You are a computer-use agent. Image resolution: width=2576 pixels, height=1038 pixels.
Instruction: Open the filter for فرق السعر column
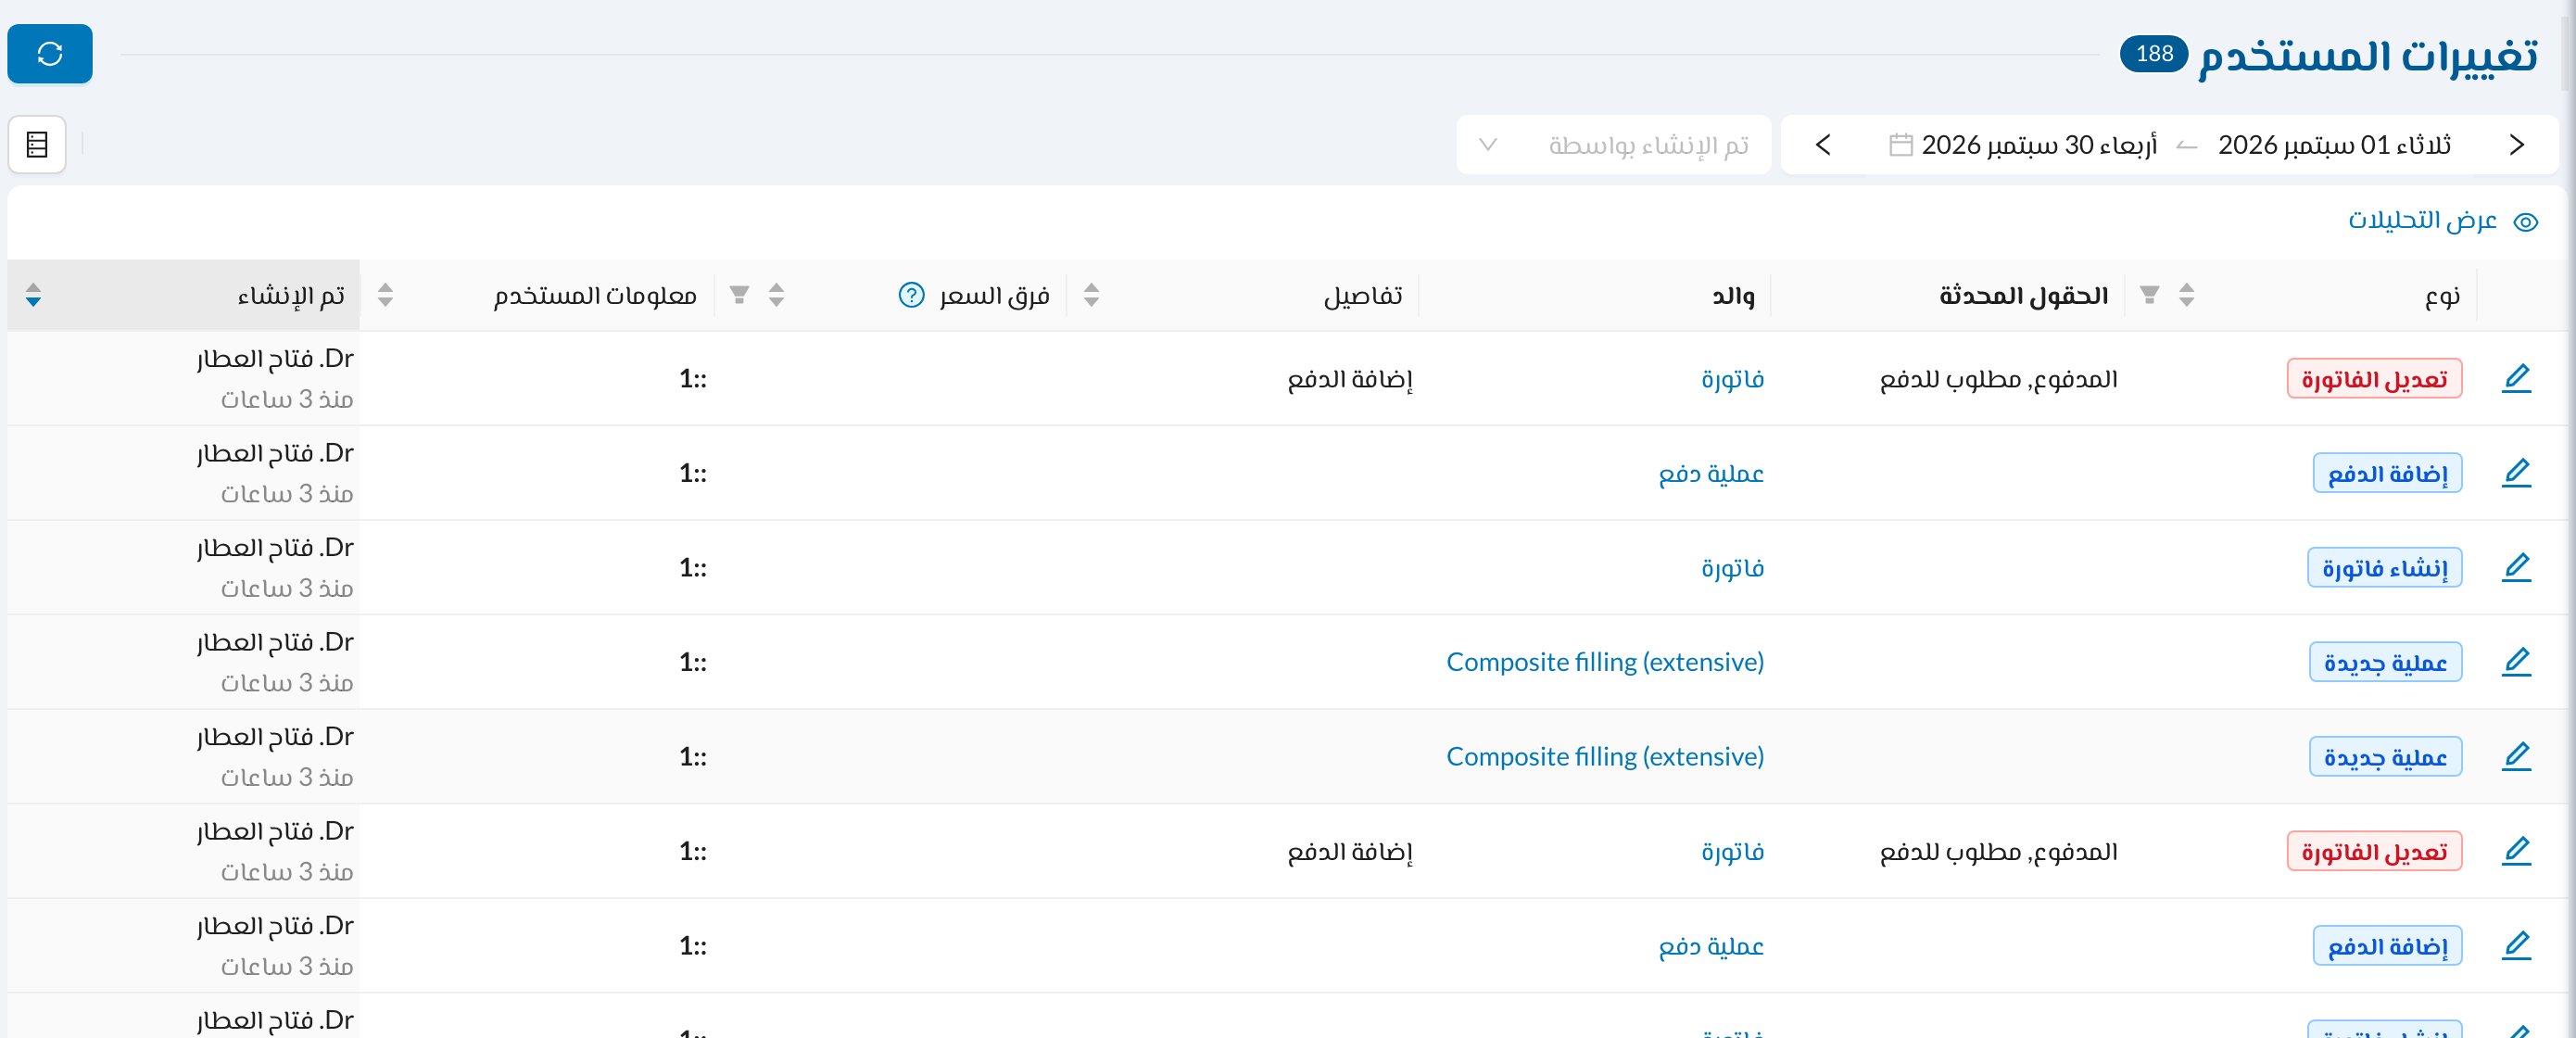[739, 295]
